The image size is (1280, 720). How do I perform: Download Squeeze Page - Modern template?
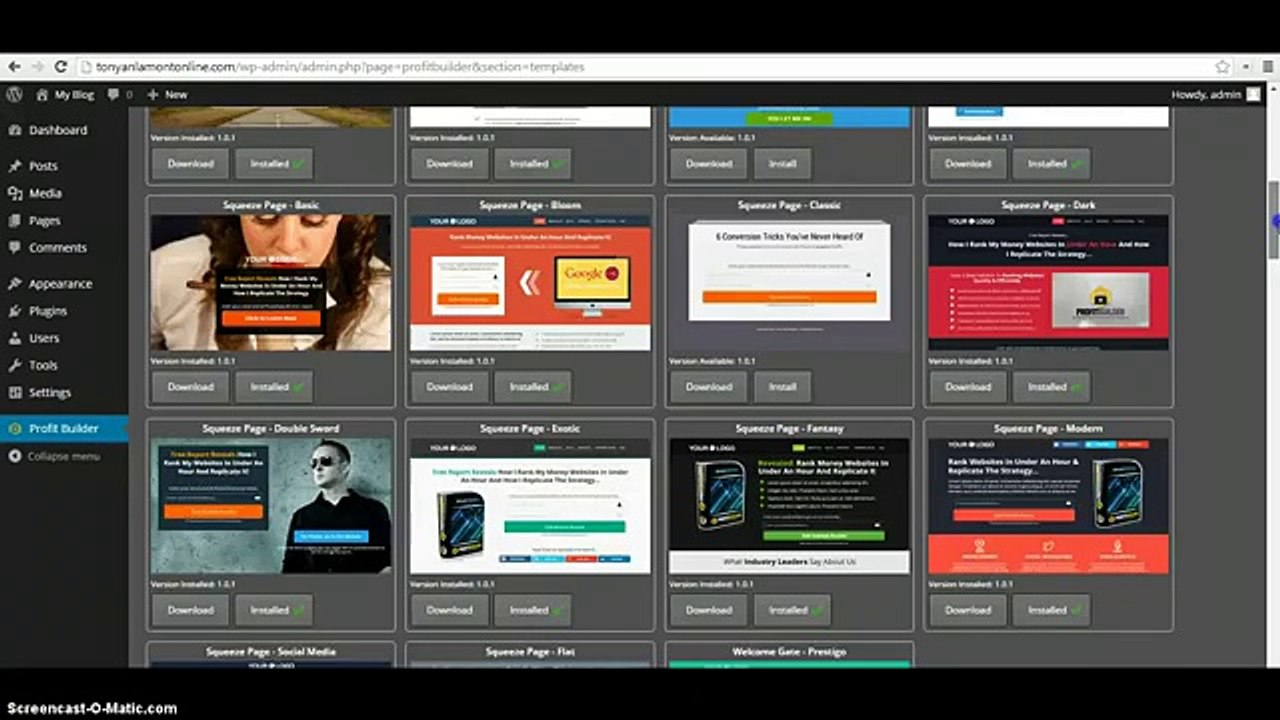(968, 609)
